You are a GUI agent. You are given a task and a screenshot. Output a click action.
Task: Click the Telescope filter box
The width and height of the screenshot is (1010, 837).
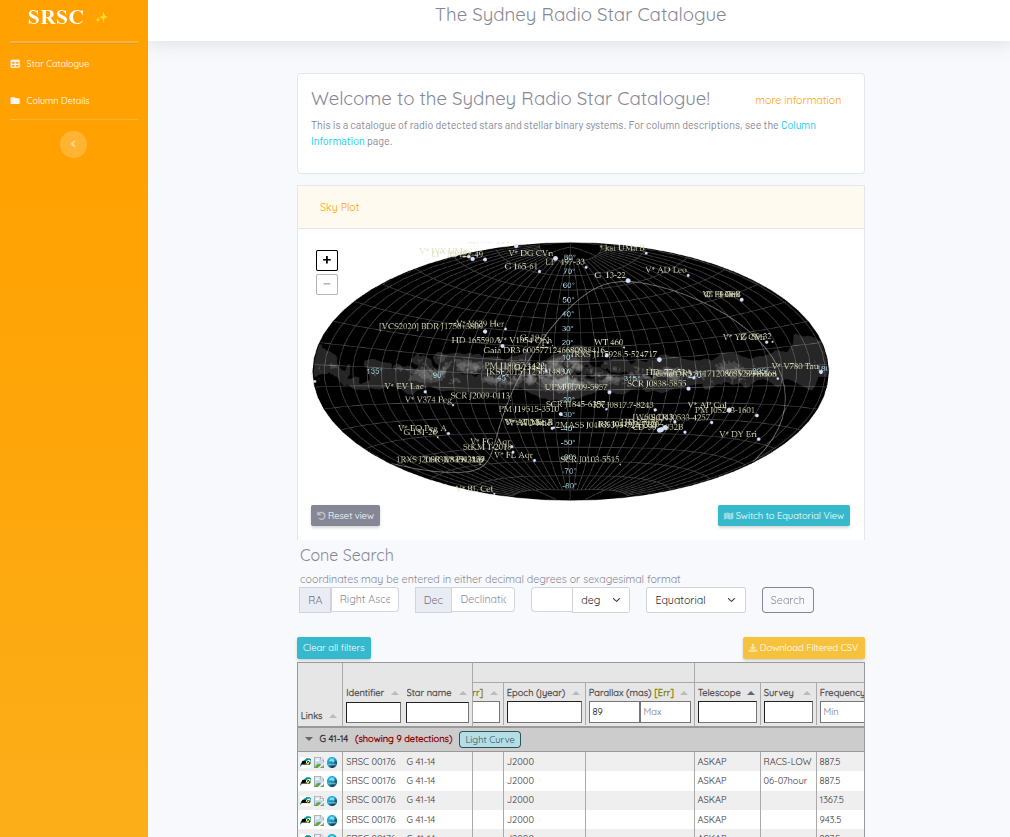pos(727,712)
